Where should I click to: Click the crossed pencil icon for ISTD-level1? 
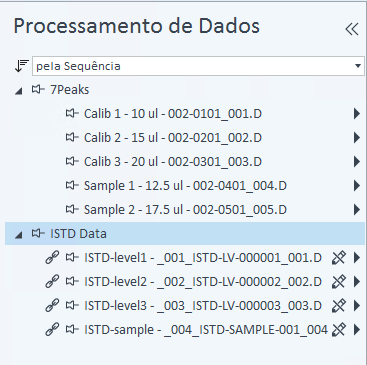(x=339, y=258)
